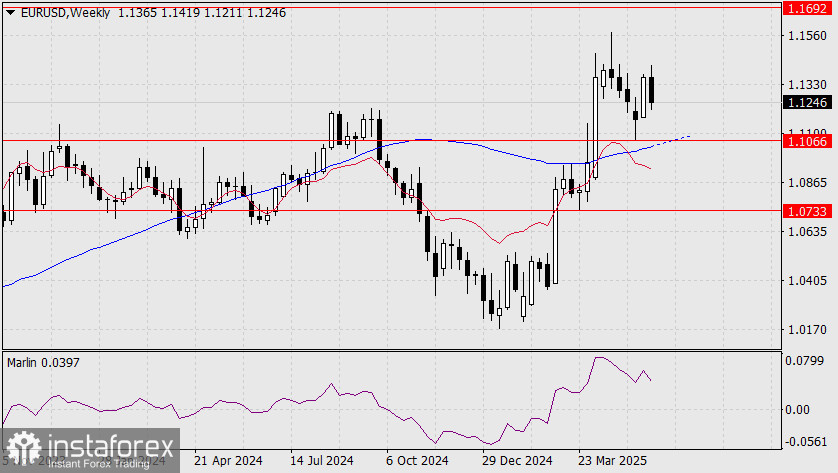Screen dimensions: 838x473
Task: Select the 1.0733 red price level label
Action: [808, 211]
